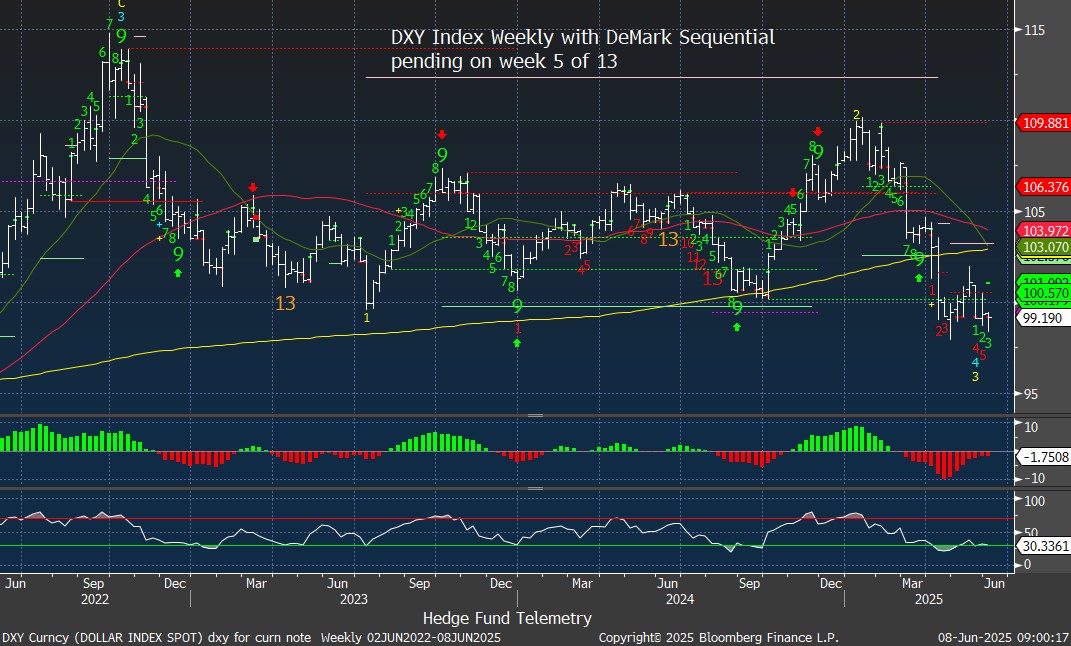
Task: Click the red down arrow above the September 2023 green 9
Action: click(441, 134)
